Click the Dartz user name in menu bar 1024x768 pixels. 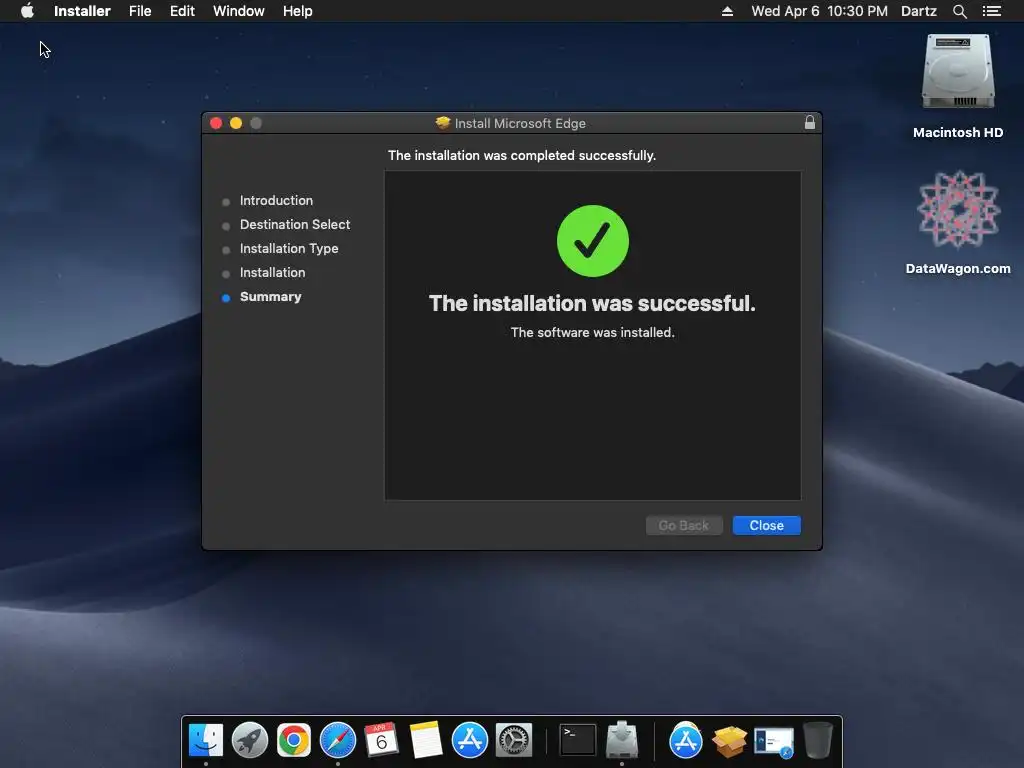click(x=918, y=11)
